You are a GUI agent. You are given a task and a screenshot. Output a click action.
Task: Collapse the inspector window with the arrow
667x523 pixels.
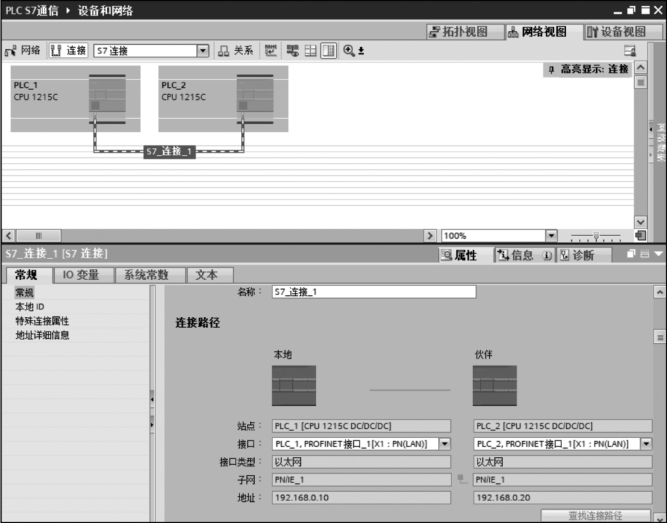(x=658, y=254)
